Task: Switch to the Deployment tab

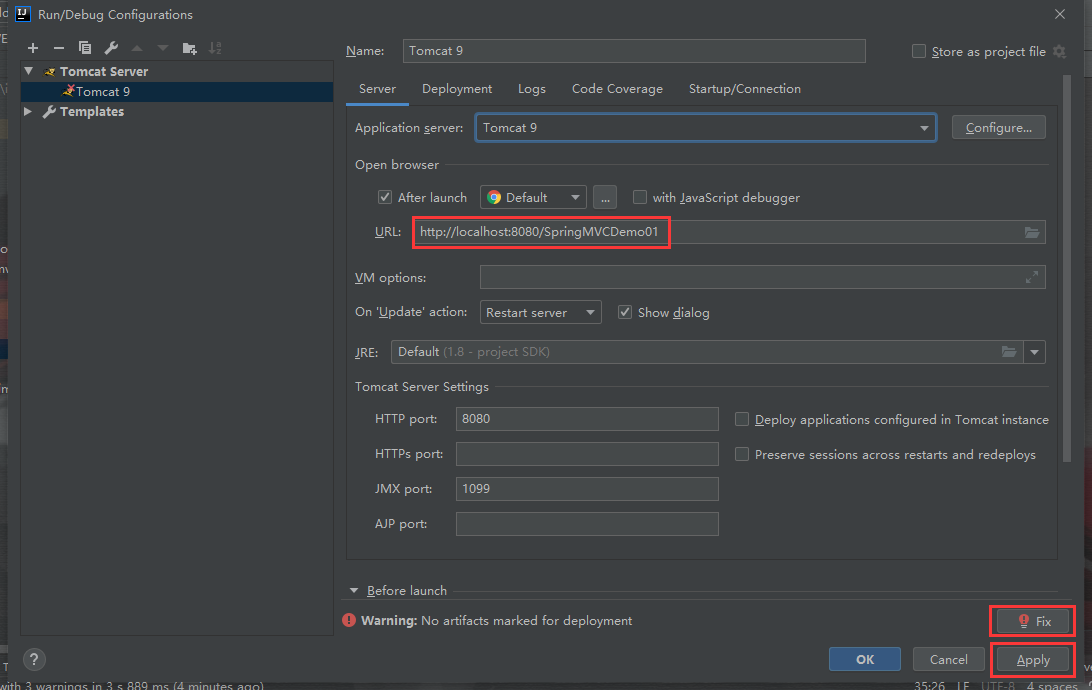Action: coord(457,89)
